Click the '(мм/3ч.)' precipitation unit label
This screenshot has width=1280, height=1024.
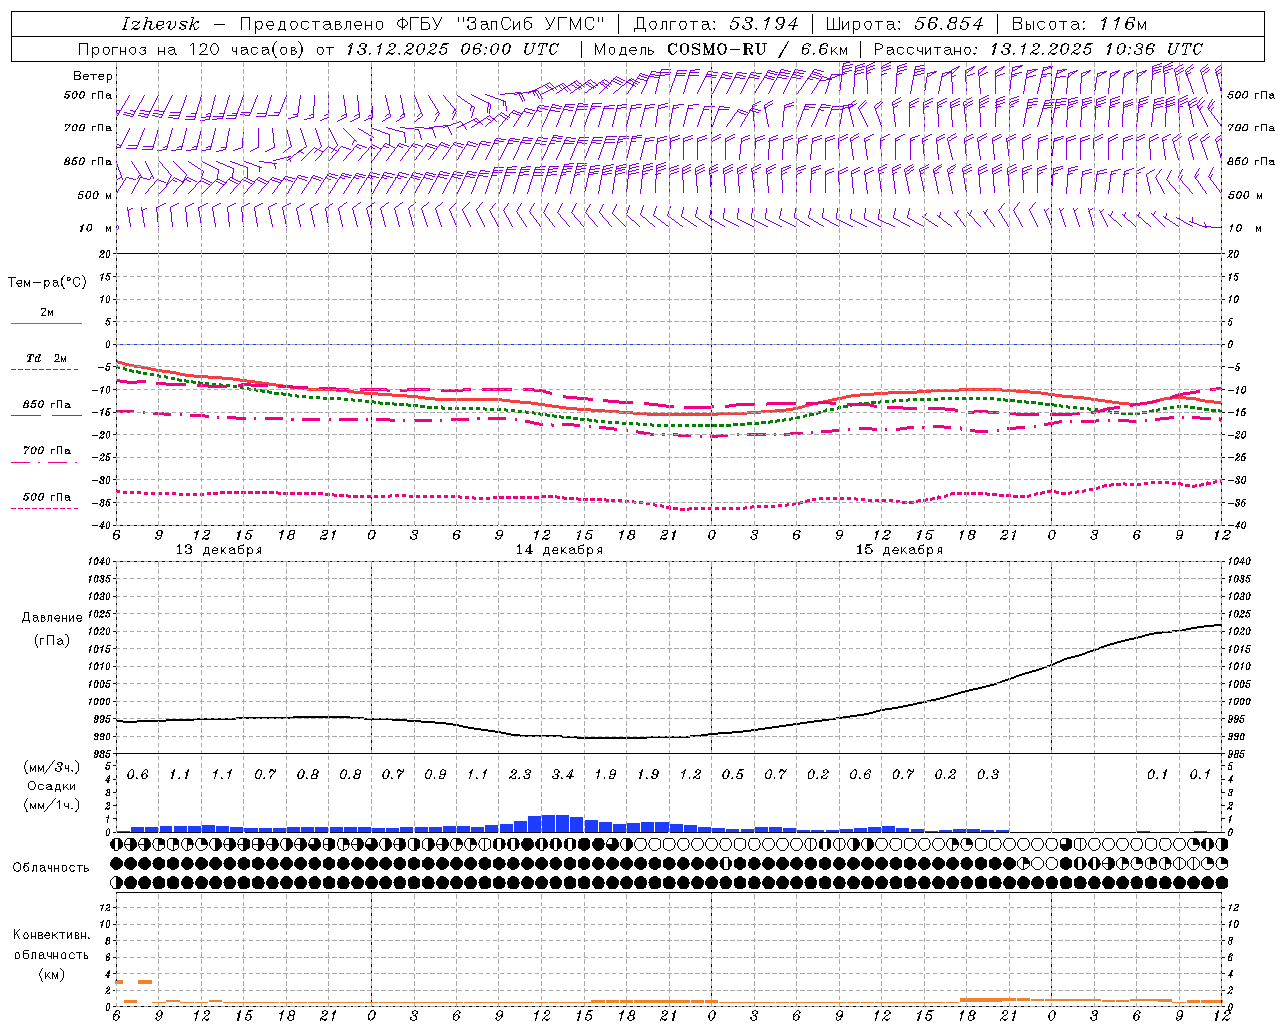53,767
